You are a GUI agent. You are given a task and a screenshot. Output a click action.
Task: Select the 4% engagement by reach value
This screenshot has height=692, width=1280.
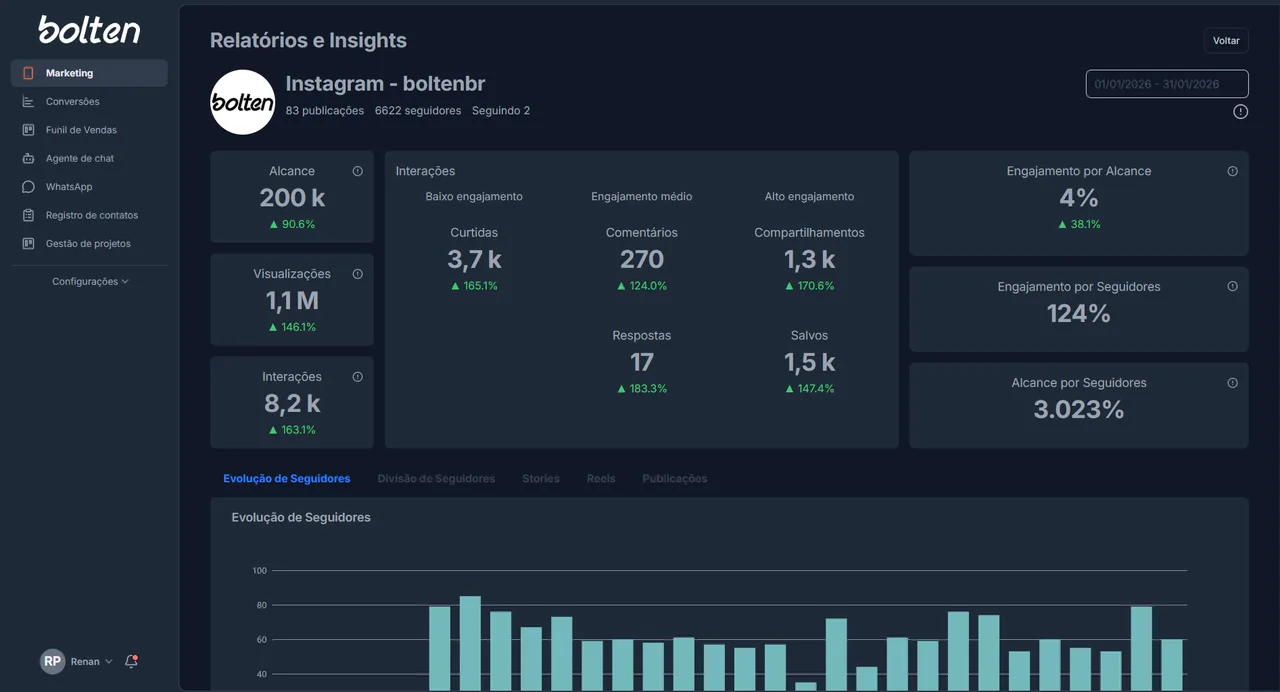(1079, 198)
